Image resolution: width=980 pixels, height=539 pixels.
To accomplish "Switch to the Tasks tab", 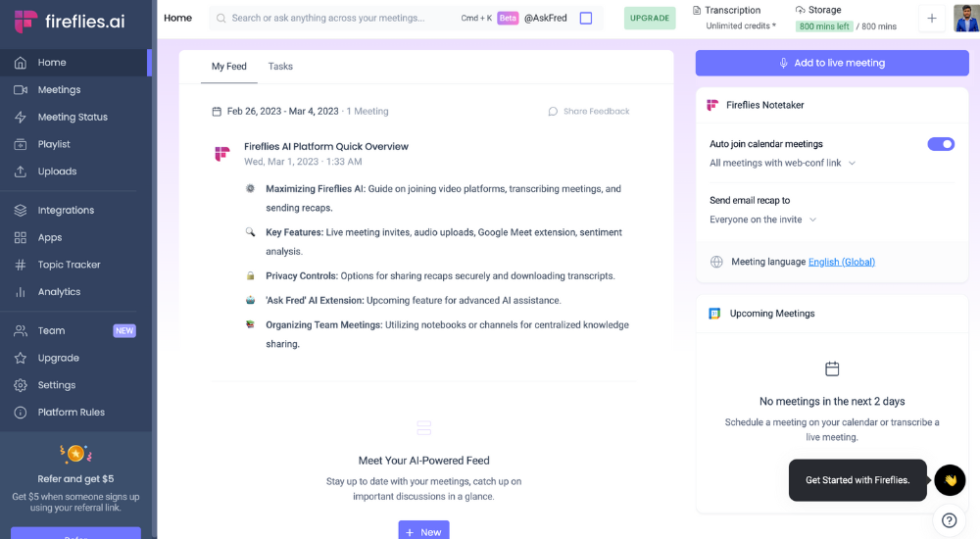I will (280, 66).
